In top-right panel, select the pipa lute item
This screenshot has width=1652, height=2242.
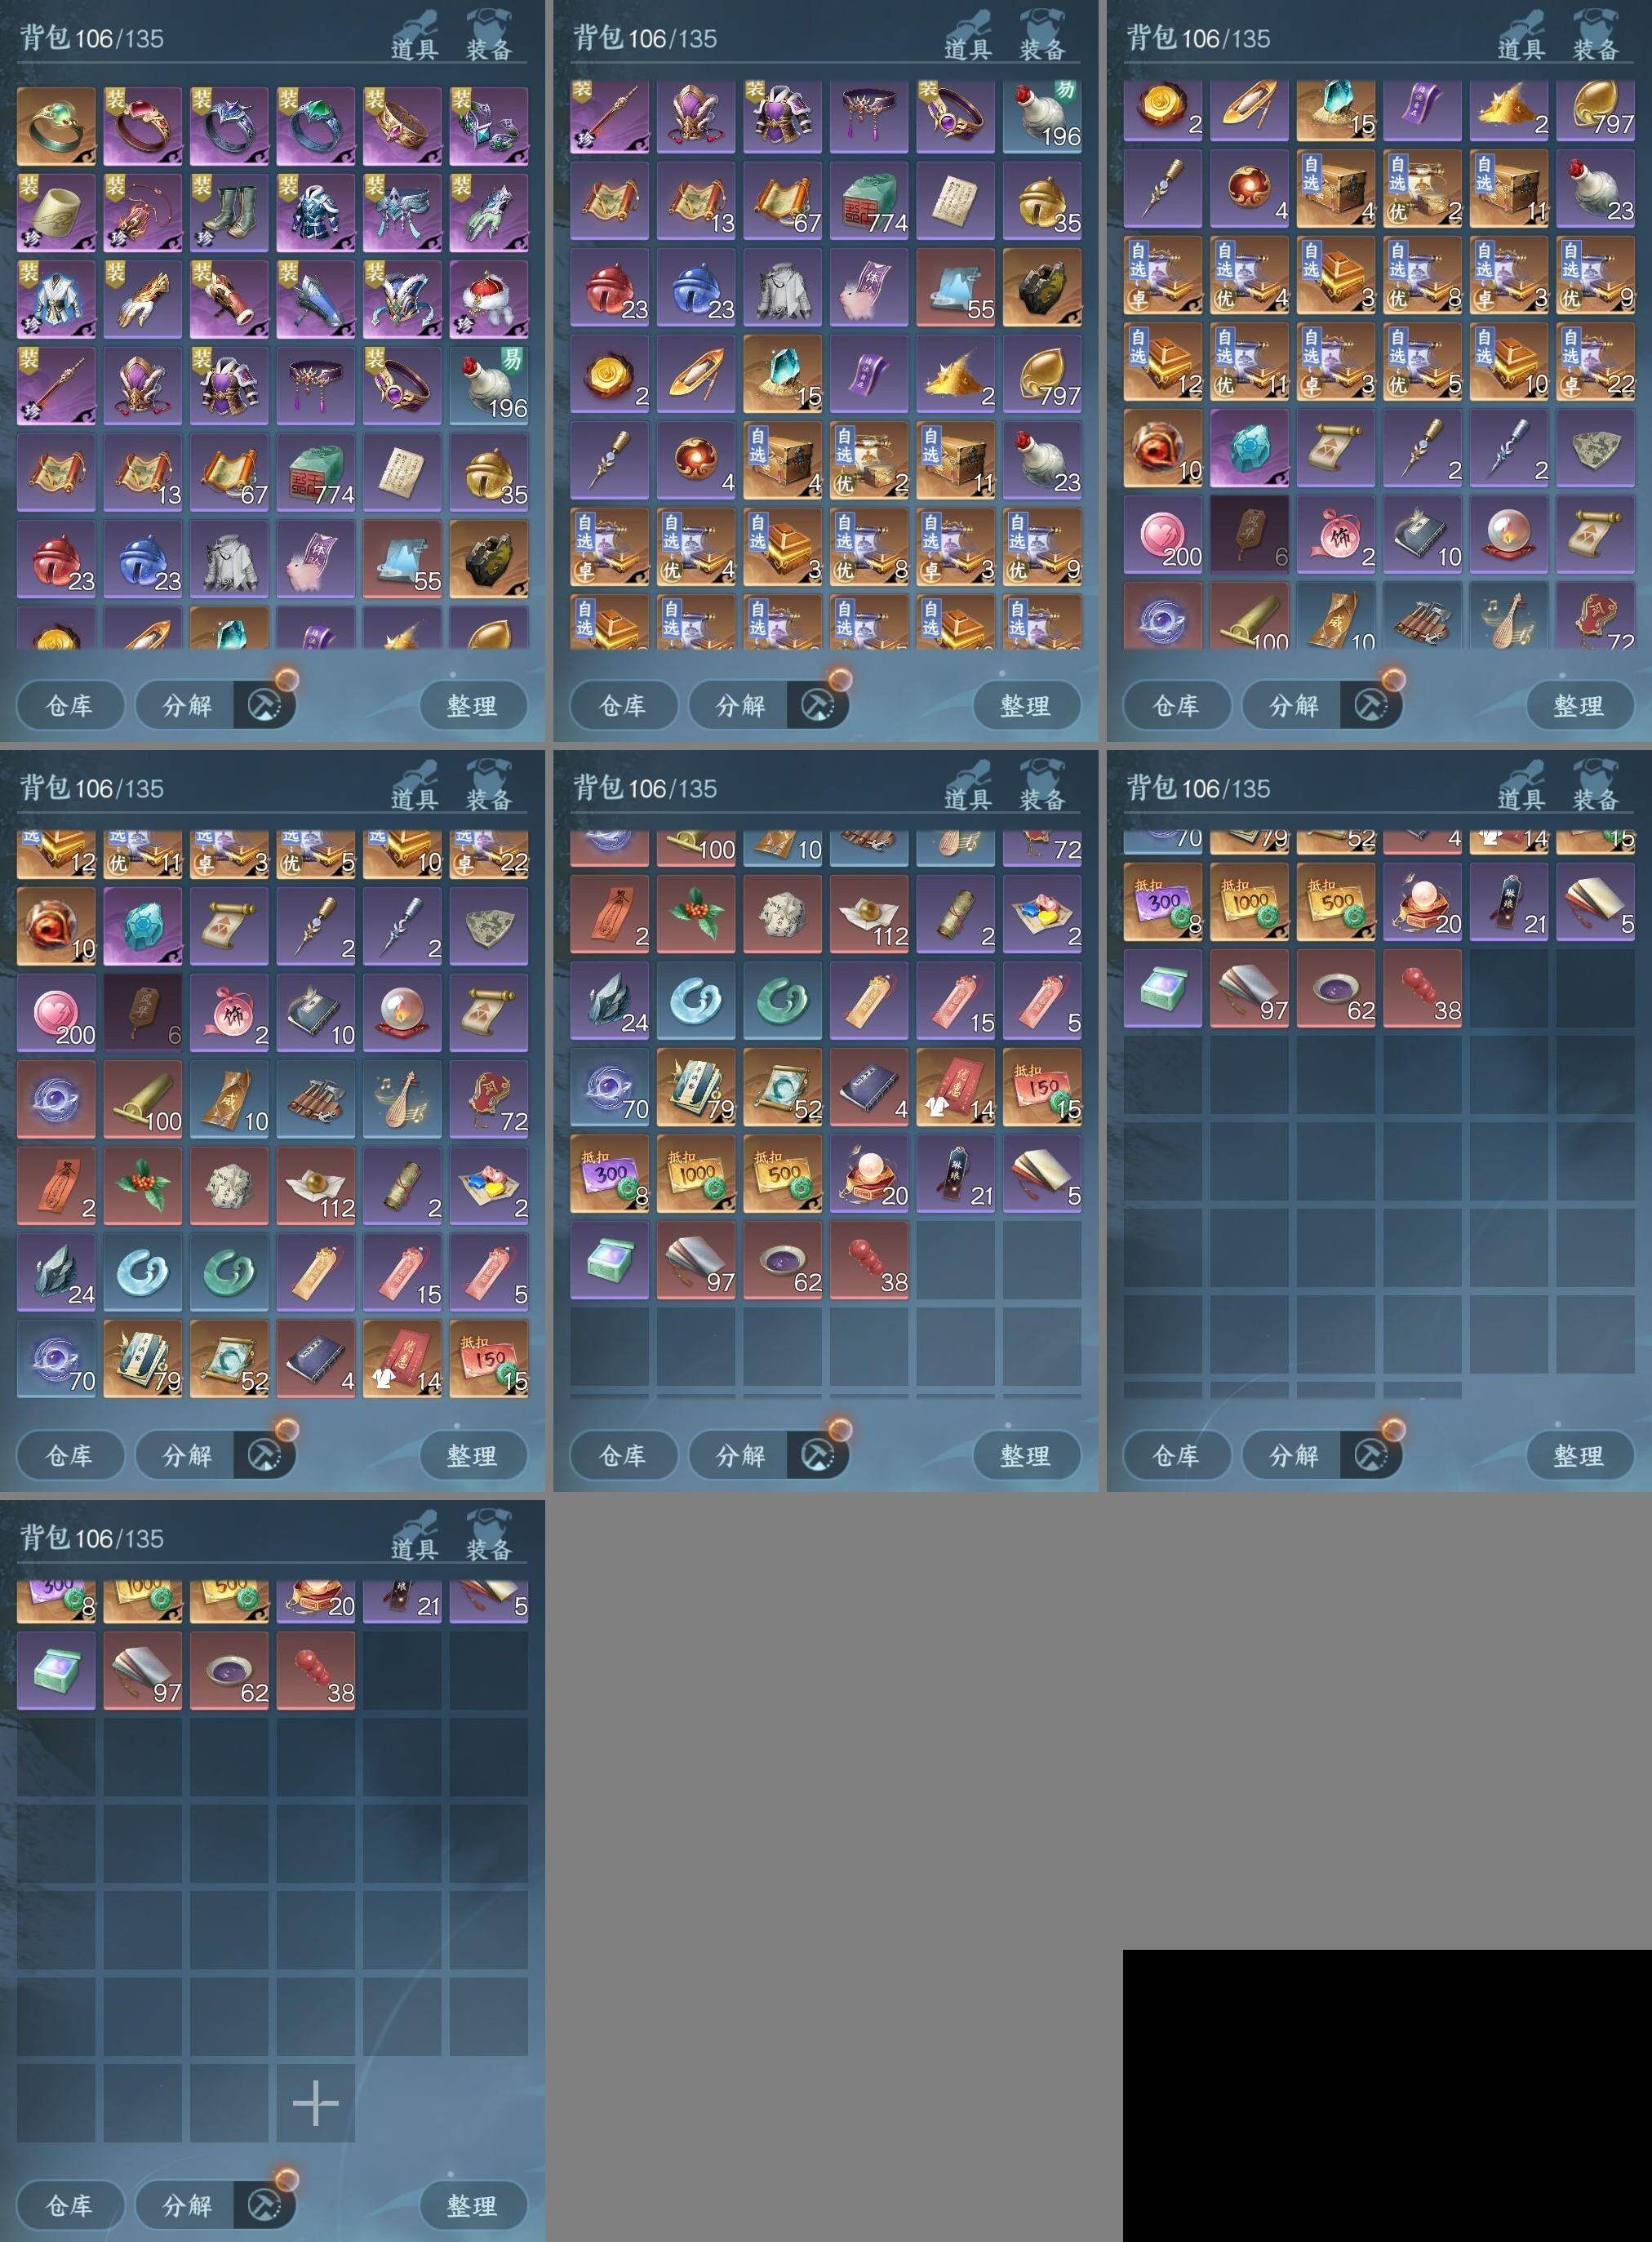click(1509, 618)
